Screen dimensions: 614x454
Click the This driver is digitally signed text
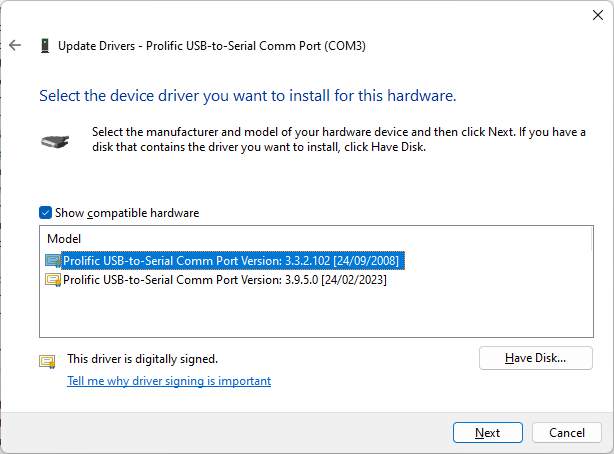pyautogui.click(x=143, y=359)
